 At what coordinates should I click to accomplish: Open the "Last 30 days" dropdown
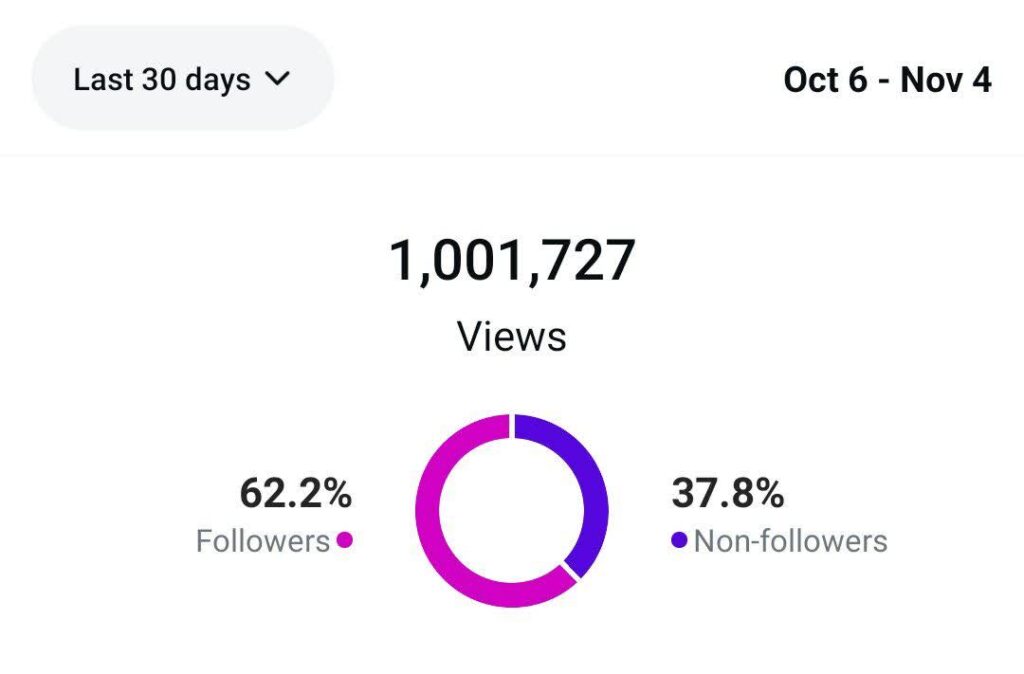point(182,79)
